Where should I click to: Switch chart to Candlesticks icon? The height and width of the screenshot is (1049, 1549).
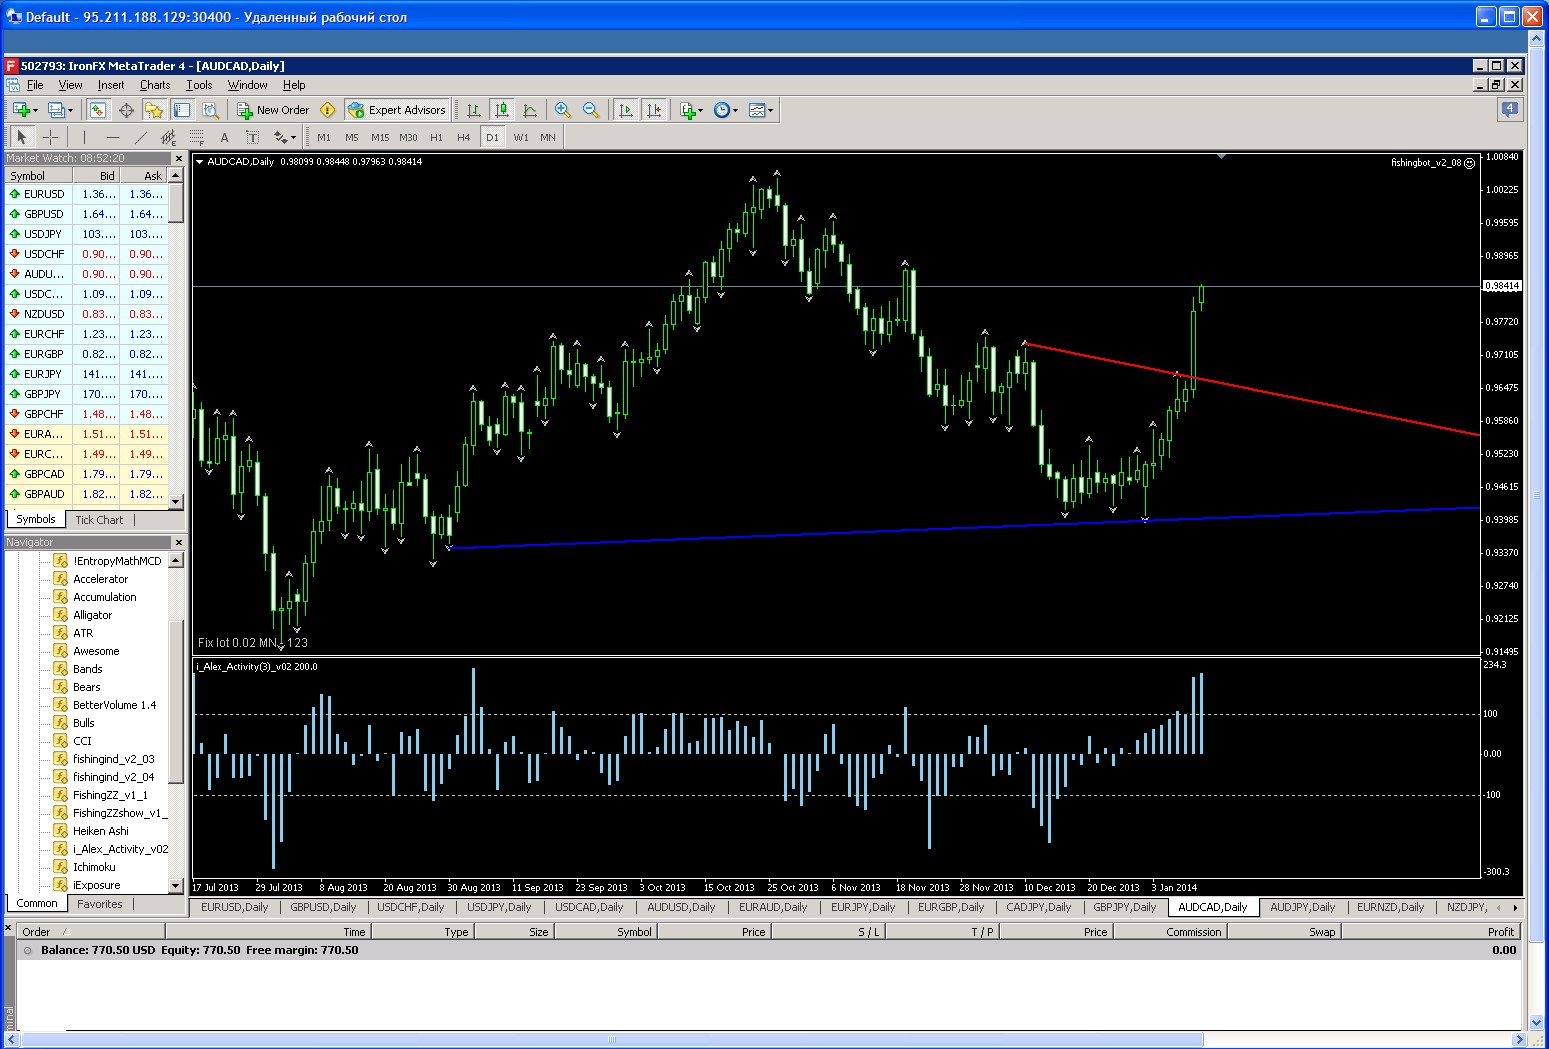502,110
